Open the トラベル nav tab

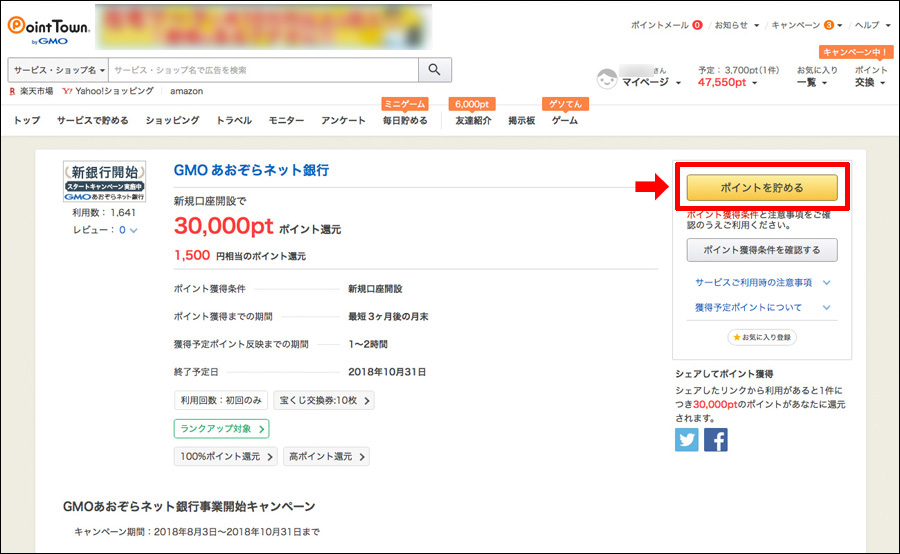tap(234, 121)
